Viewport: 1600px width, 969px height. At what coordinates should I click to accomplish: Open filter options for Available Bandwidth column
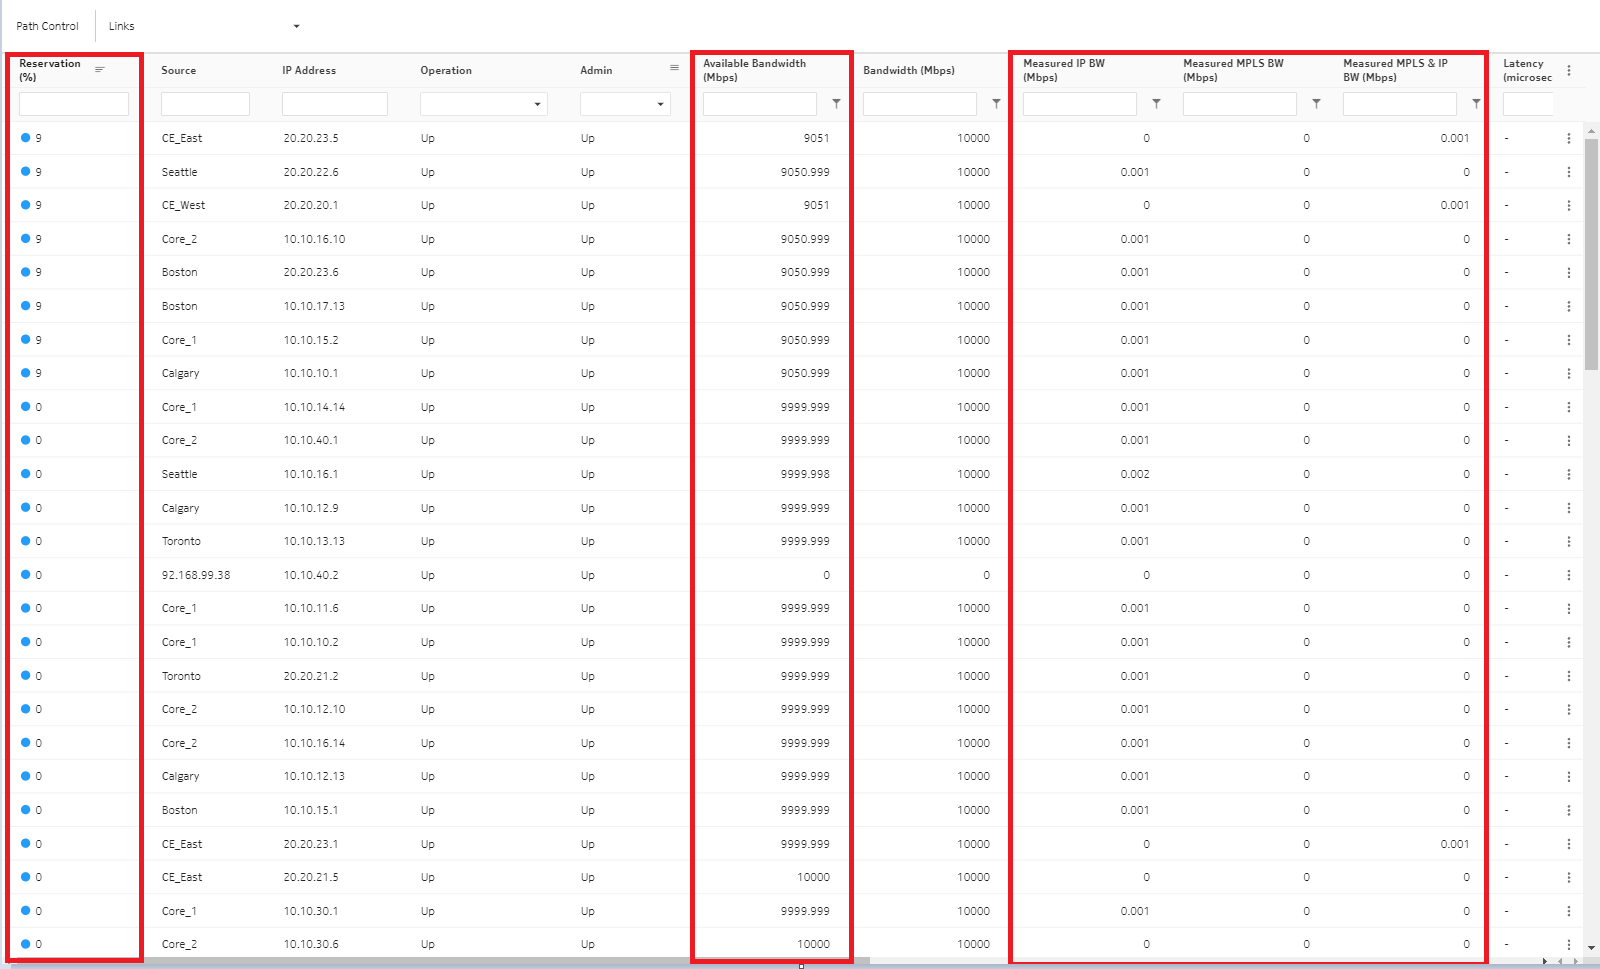coord(836,103)
